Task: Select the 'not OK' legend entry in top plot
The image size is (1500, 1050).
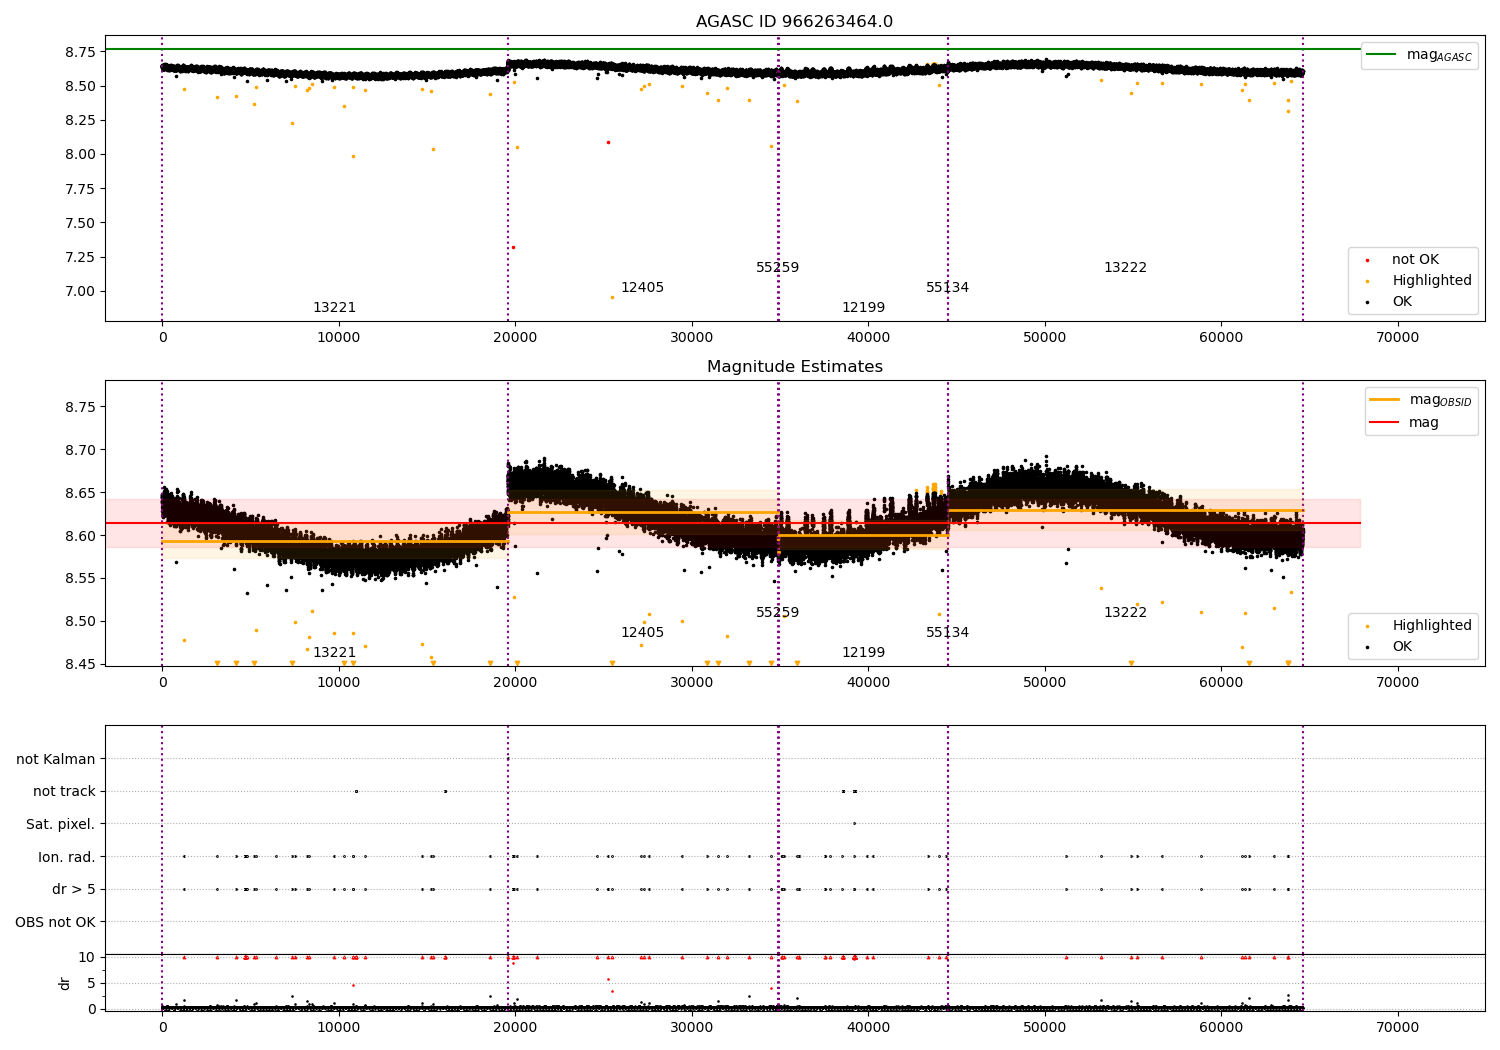Action: coord(1415,260)
